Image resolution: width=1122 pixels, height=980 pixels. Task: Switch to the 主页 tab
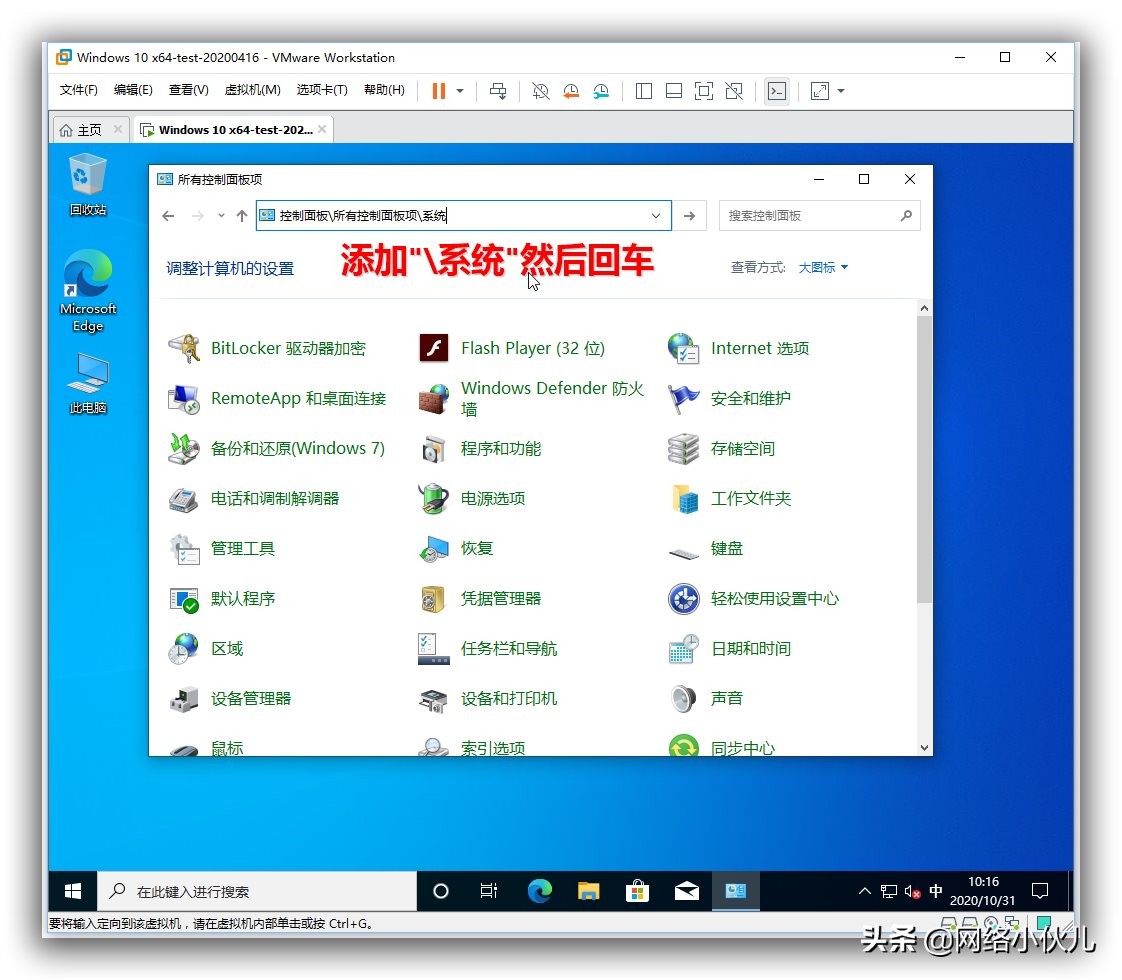point(85,129)
